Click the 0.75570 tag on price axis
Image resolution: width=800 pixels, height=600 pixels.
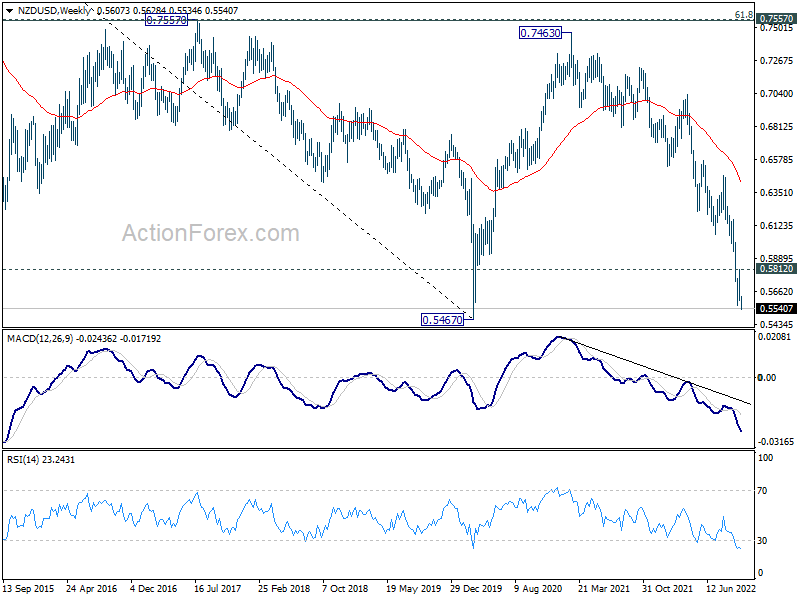tap(777, 19)
